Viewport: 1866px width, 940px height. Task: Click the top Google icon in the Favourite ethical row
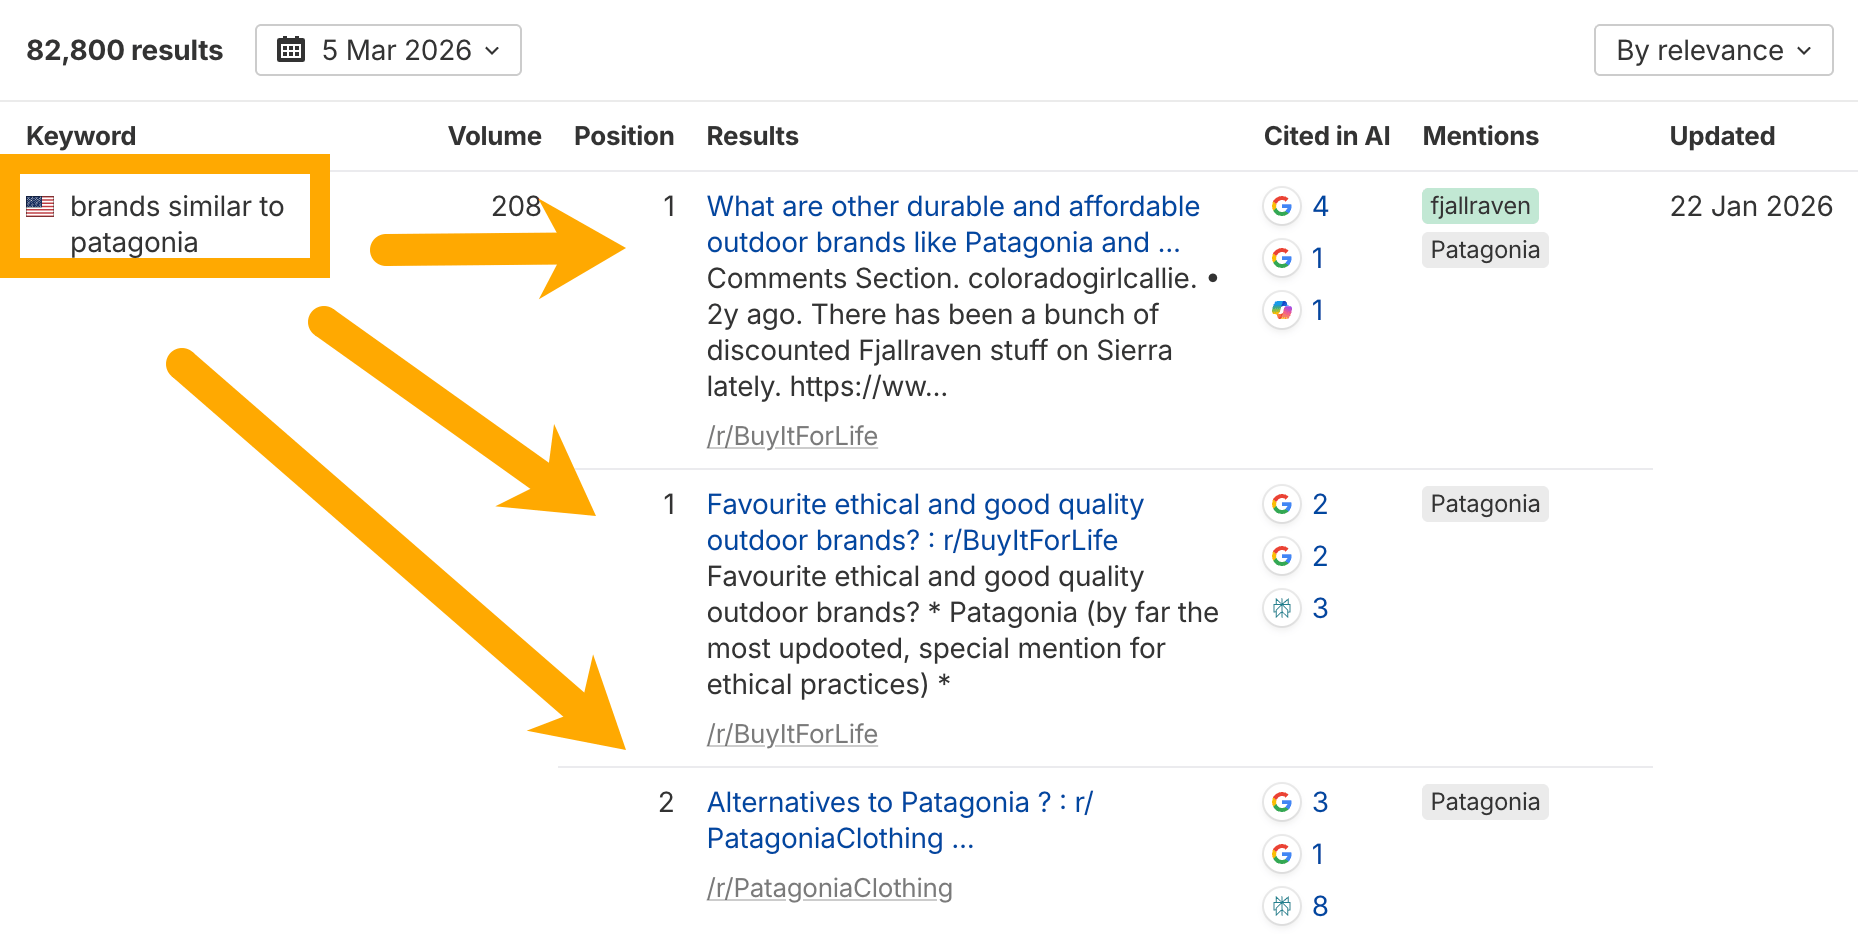tap(1282, 504)
